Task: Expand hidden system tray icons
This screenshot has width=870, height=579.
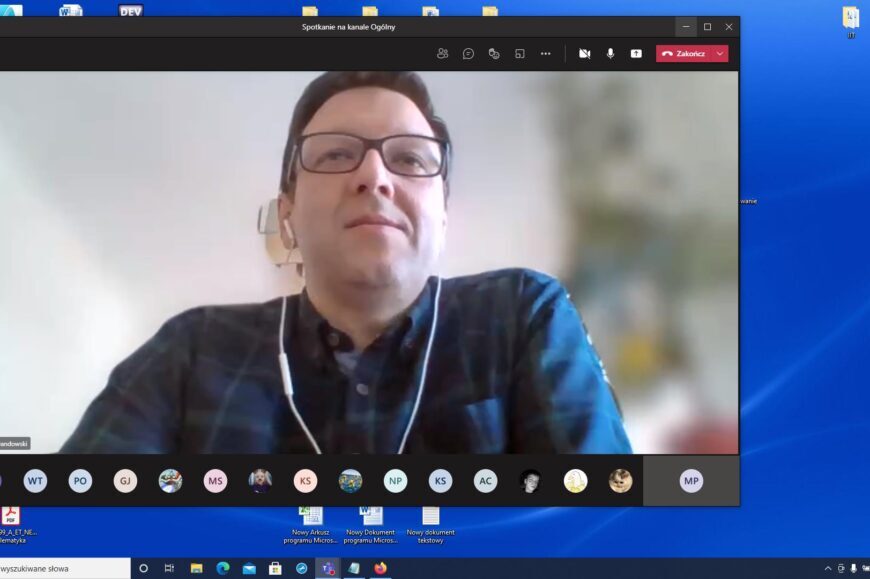Action: click(x=828, y=568)
